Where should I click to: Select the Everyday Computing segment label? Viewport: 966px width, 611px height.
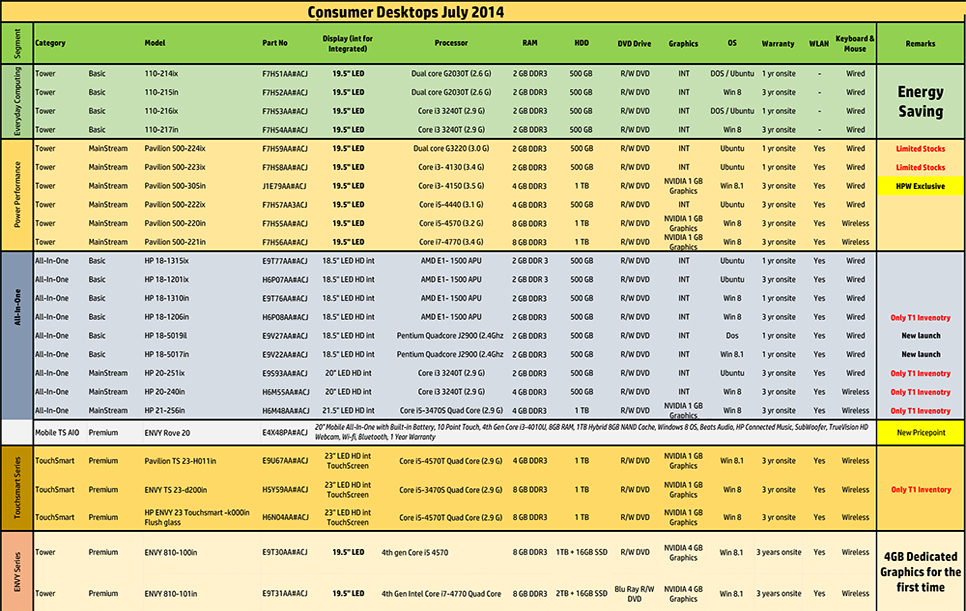pyautogui.click(x=17, y=102)
